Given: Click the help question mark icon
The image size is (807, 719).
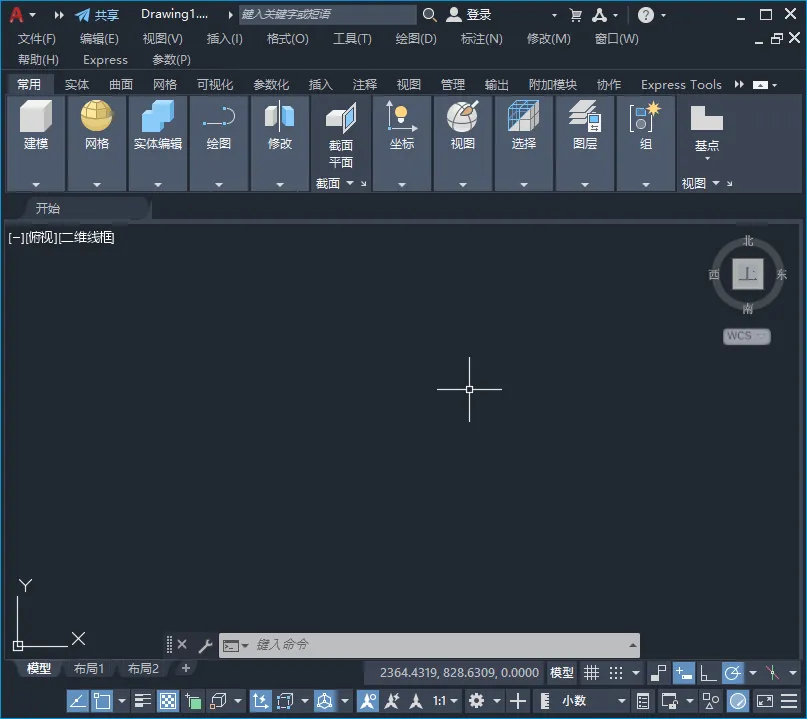Looking at the screenshot, I should pos(645,15).
